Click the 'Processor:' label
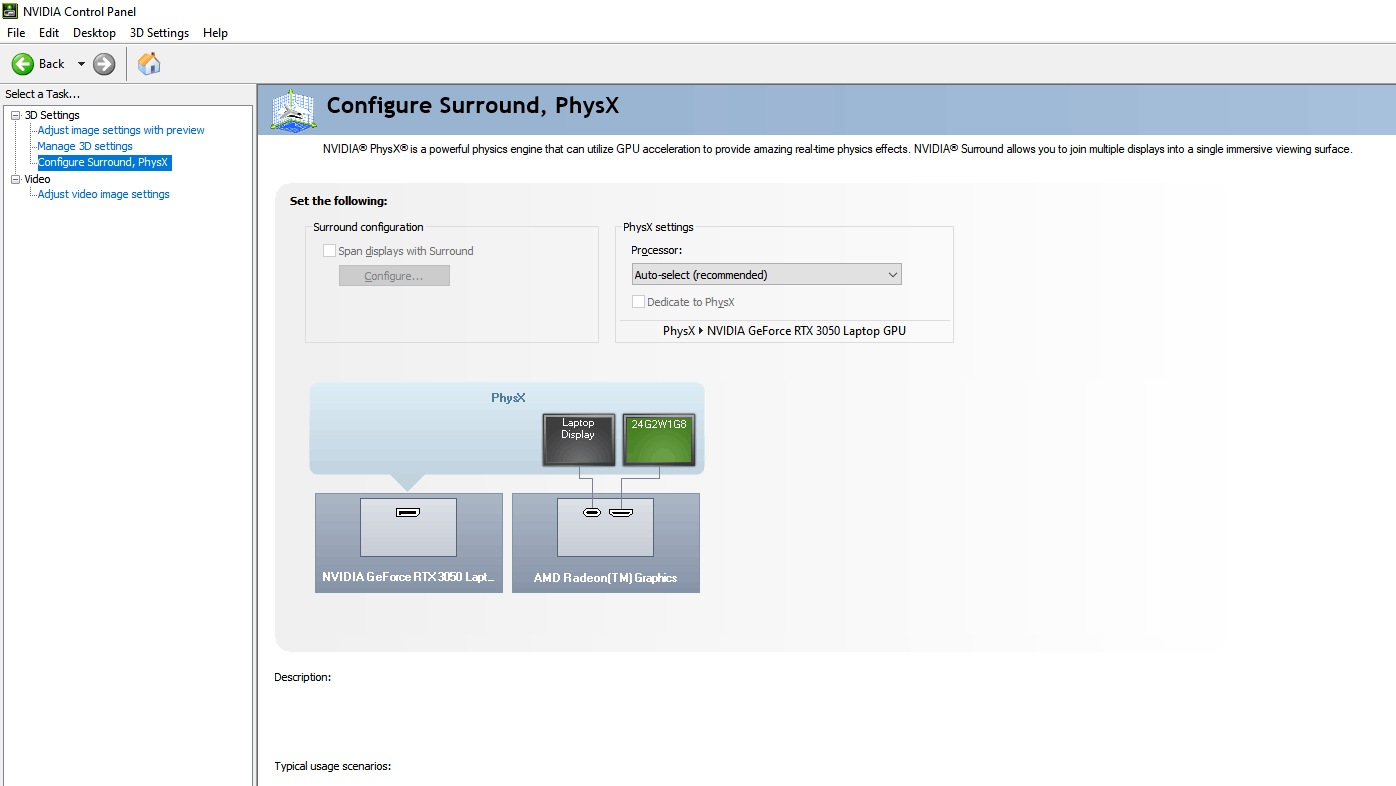Viewport: 1396px width, 786px height. tap(657, 250)
